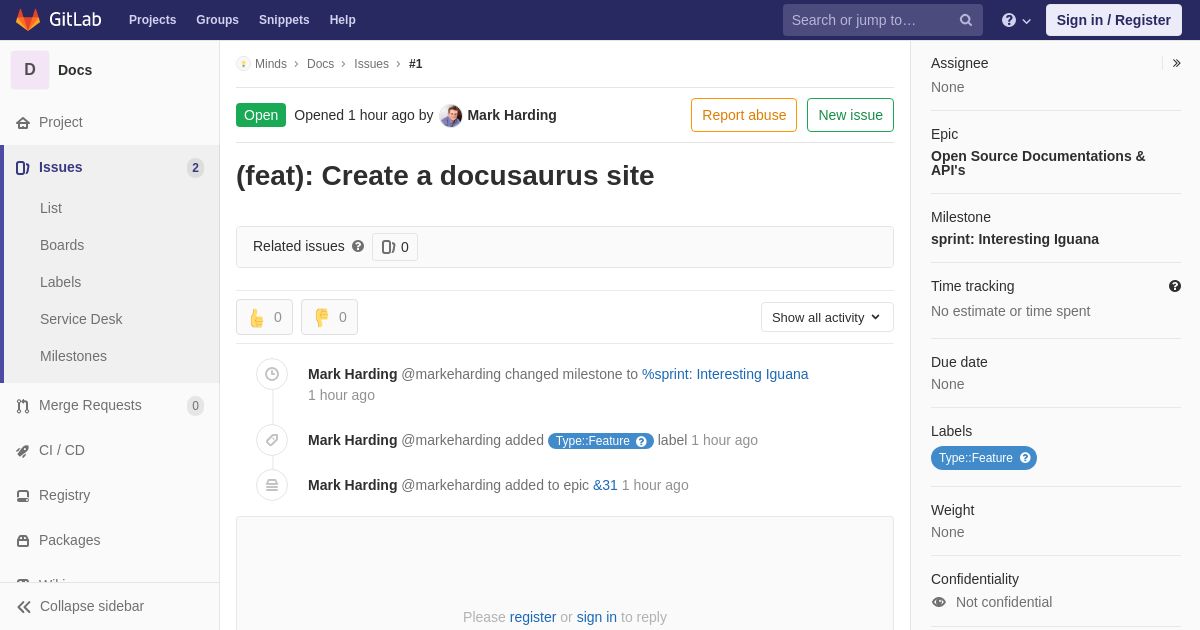Open the Show all activity dropdown
The height and width of the screenshot is (630, 1200).
pyautogui.click(x=827, y=317)
